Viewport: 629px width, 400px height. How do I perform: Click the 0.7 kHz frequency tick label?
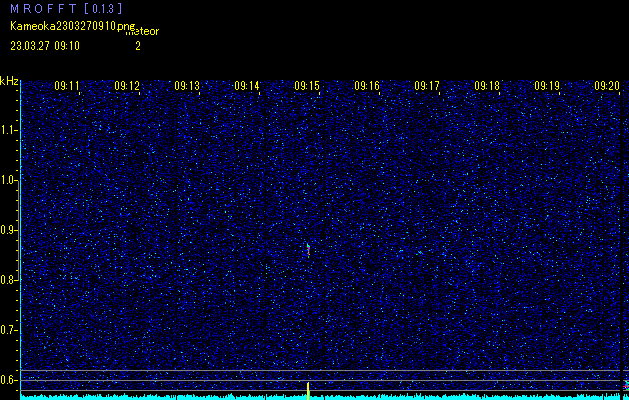pos(9,330)
